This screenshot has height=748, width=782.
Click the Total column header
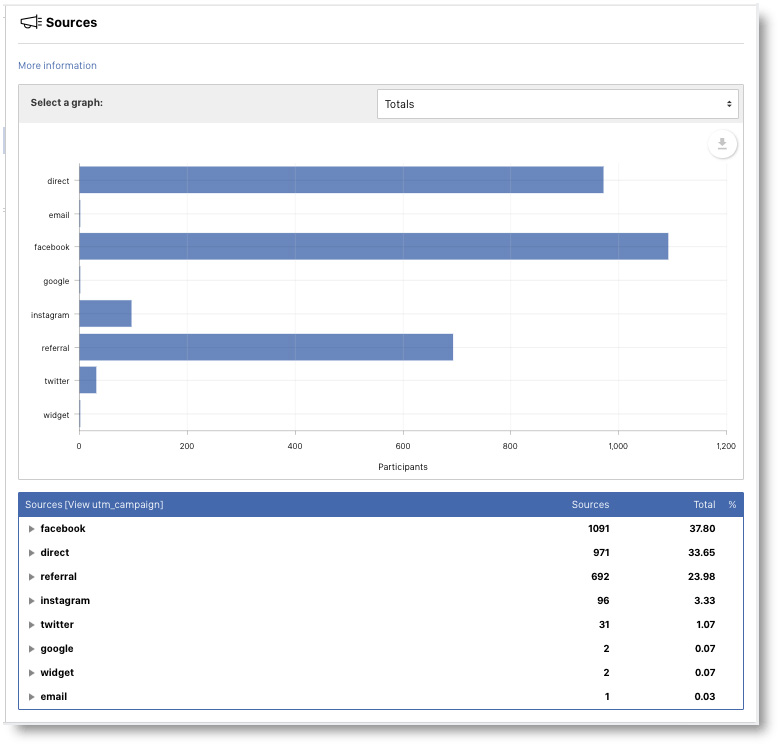(704, 505)
